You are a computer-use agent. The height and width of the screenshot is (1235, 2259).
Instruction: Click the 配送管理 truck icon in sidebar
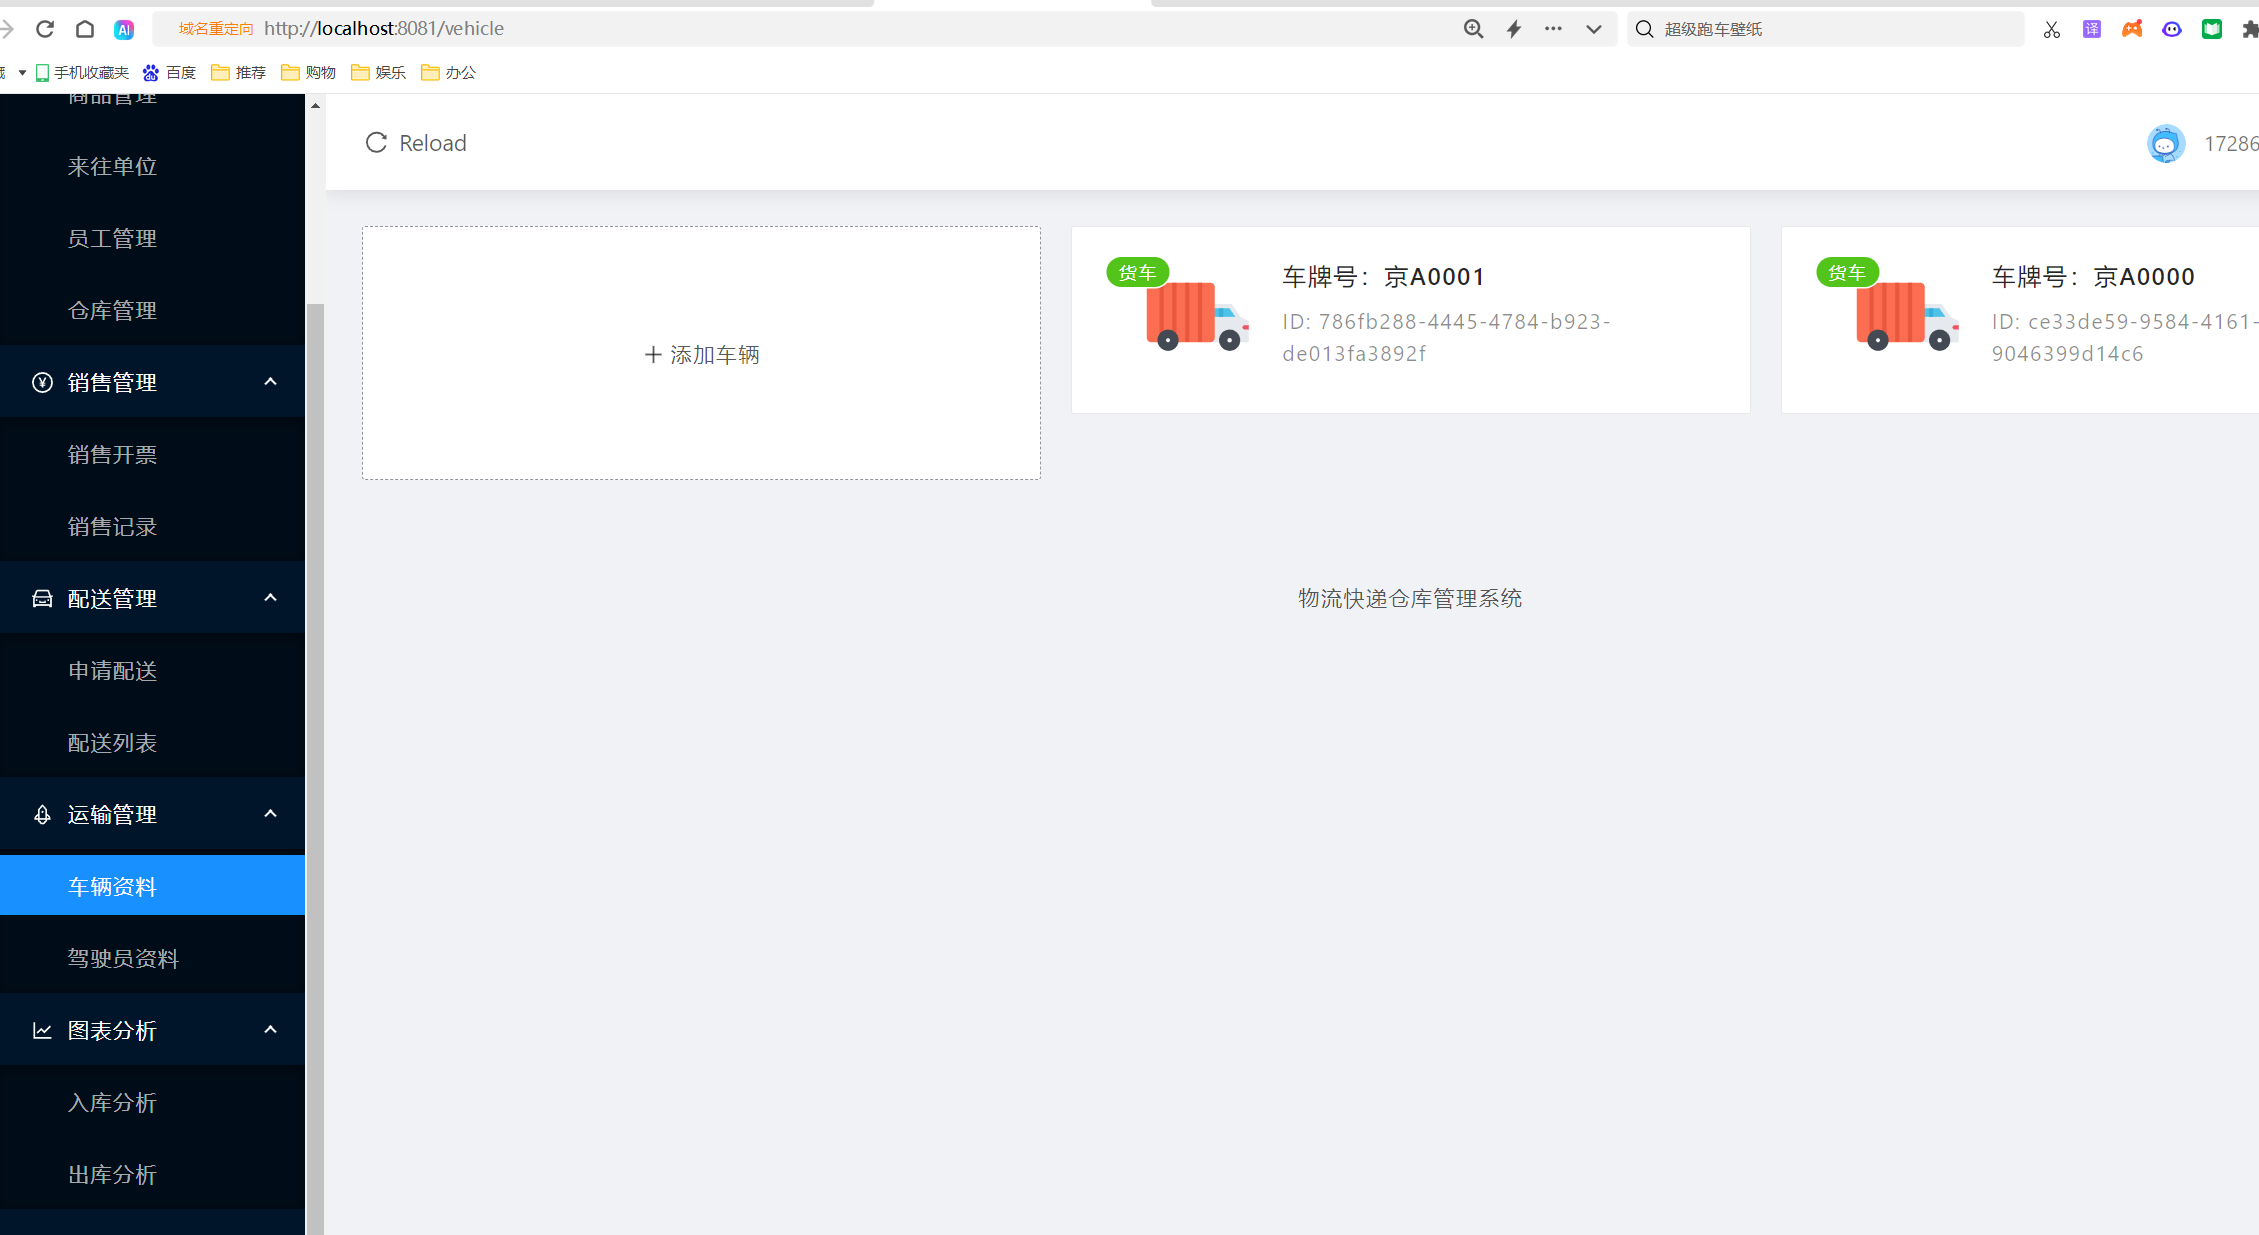[41, 597]
